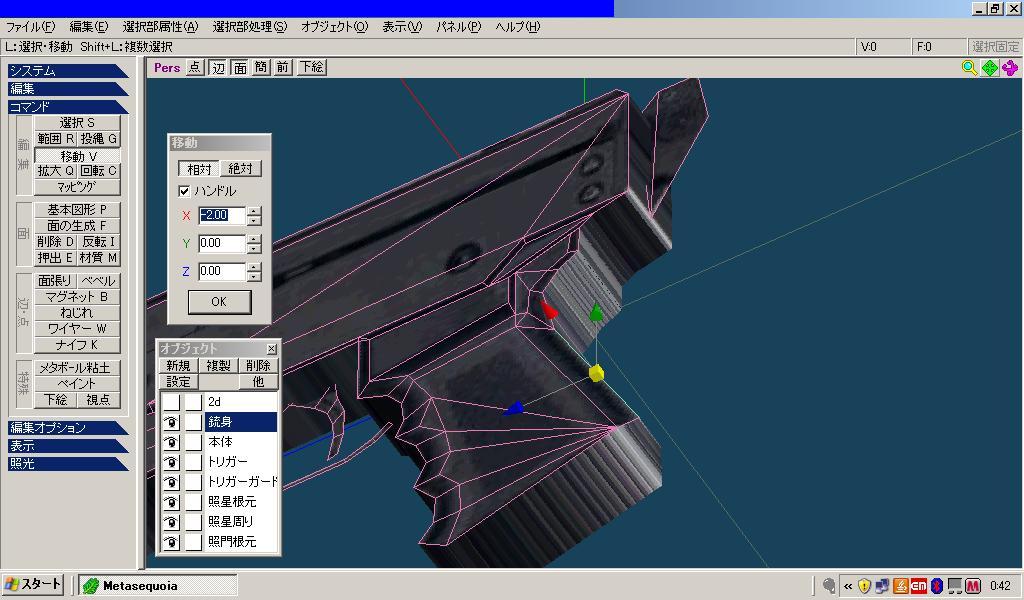
Task: Click the green pan view icon
Action: [990, 68]
